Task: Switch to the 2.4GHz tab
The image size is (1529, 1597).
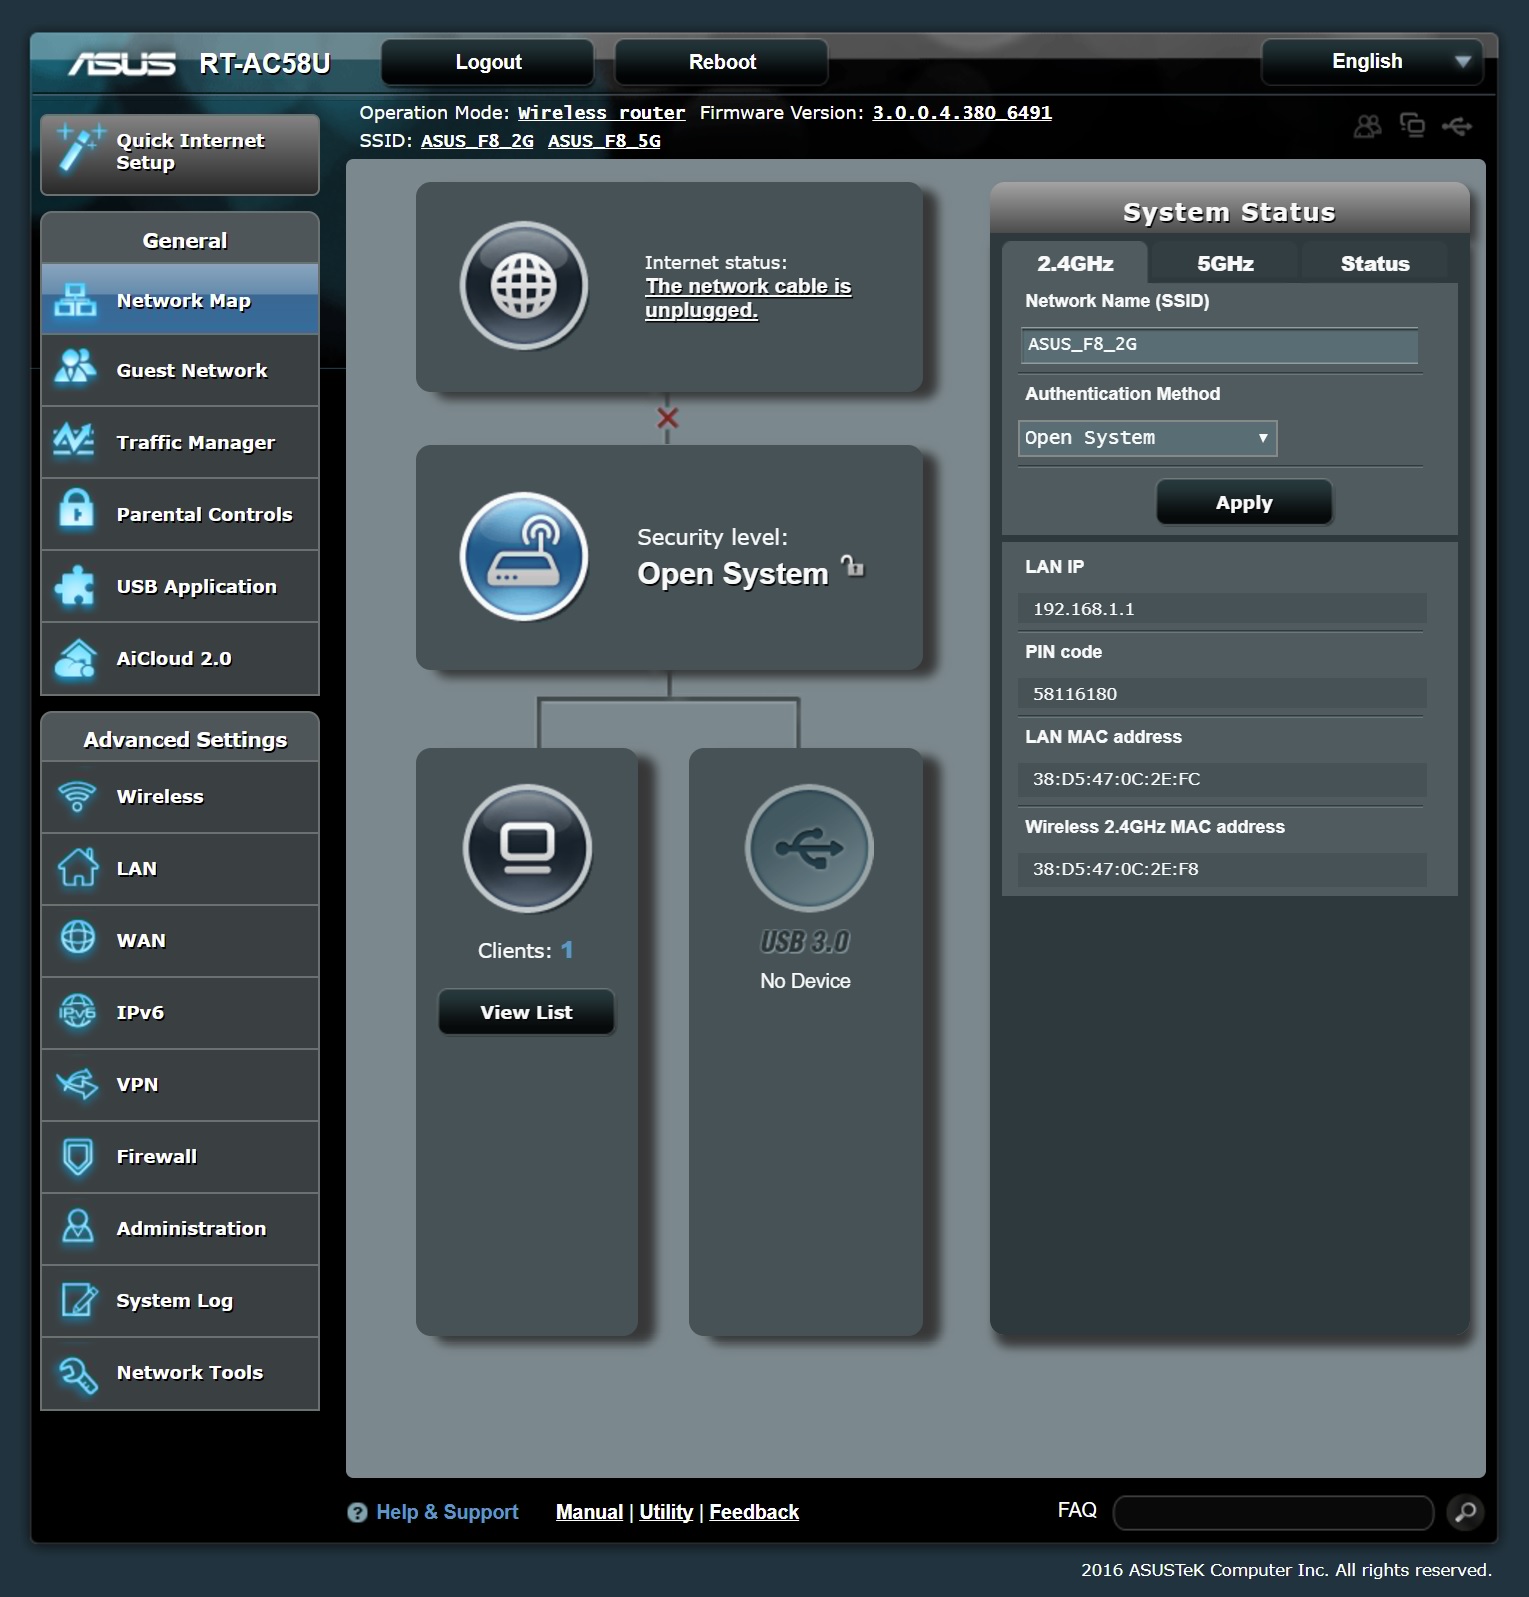Action: (1075, 263)
